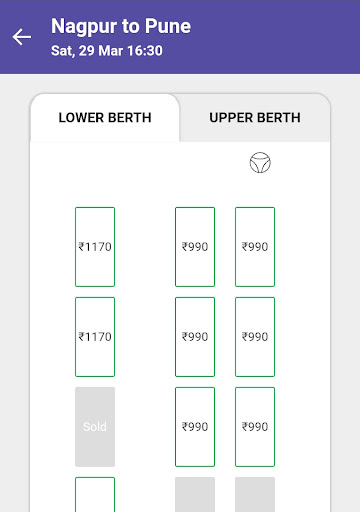Click the driver steering wheel icon
The width and height of the screenshot is (360, 512).
260,163
